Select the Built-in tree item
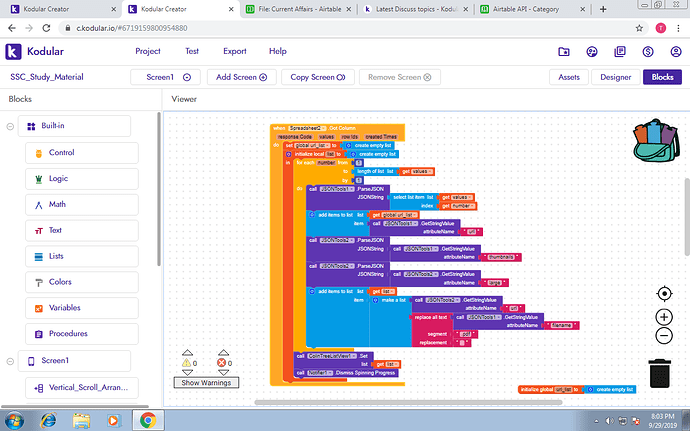690x431 pixels. tap(74, 126)
